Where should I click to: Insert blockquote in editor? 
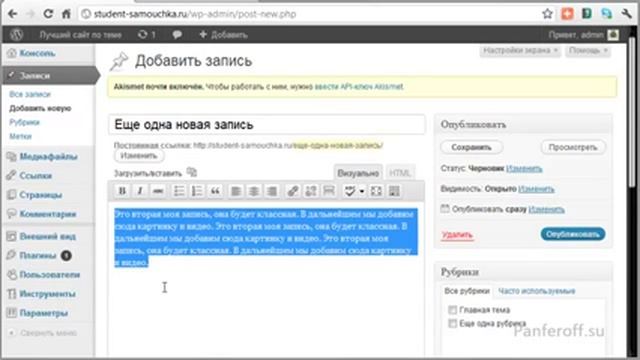(x=215, y=191)
